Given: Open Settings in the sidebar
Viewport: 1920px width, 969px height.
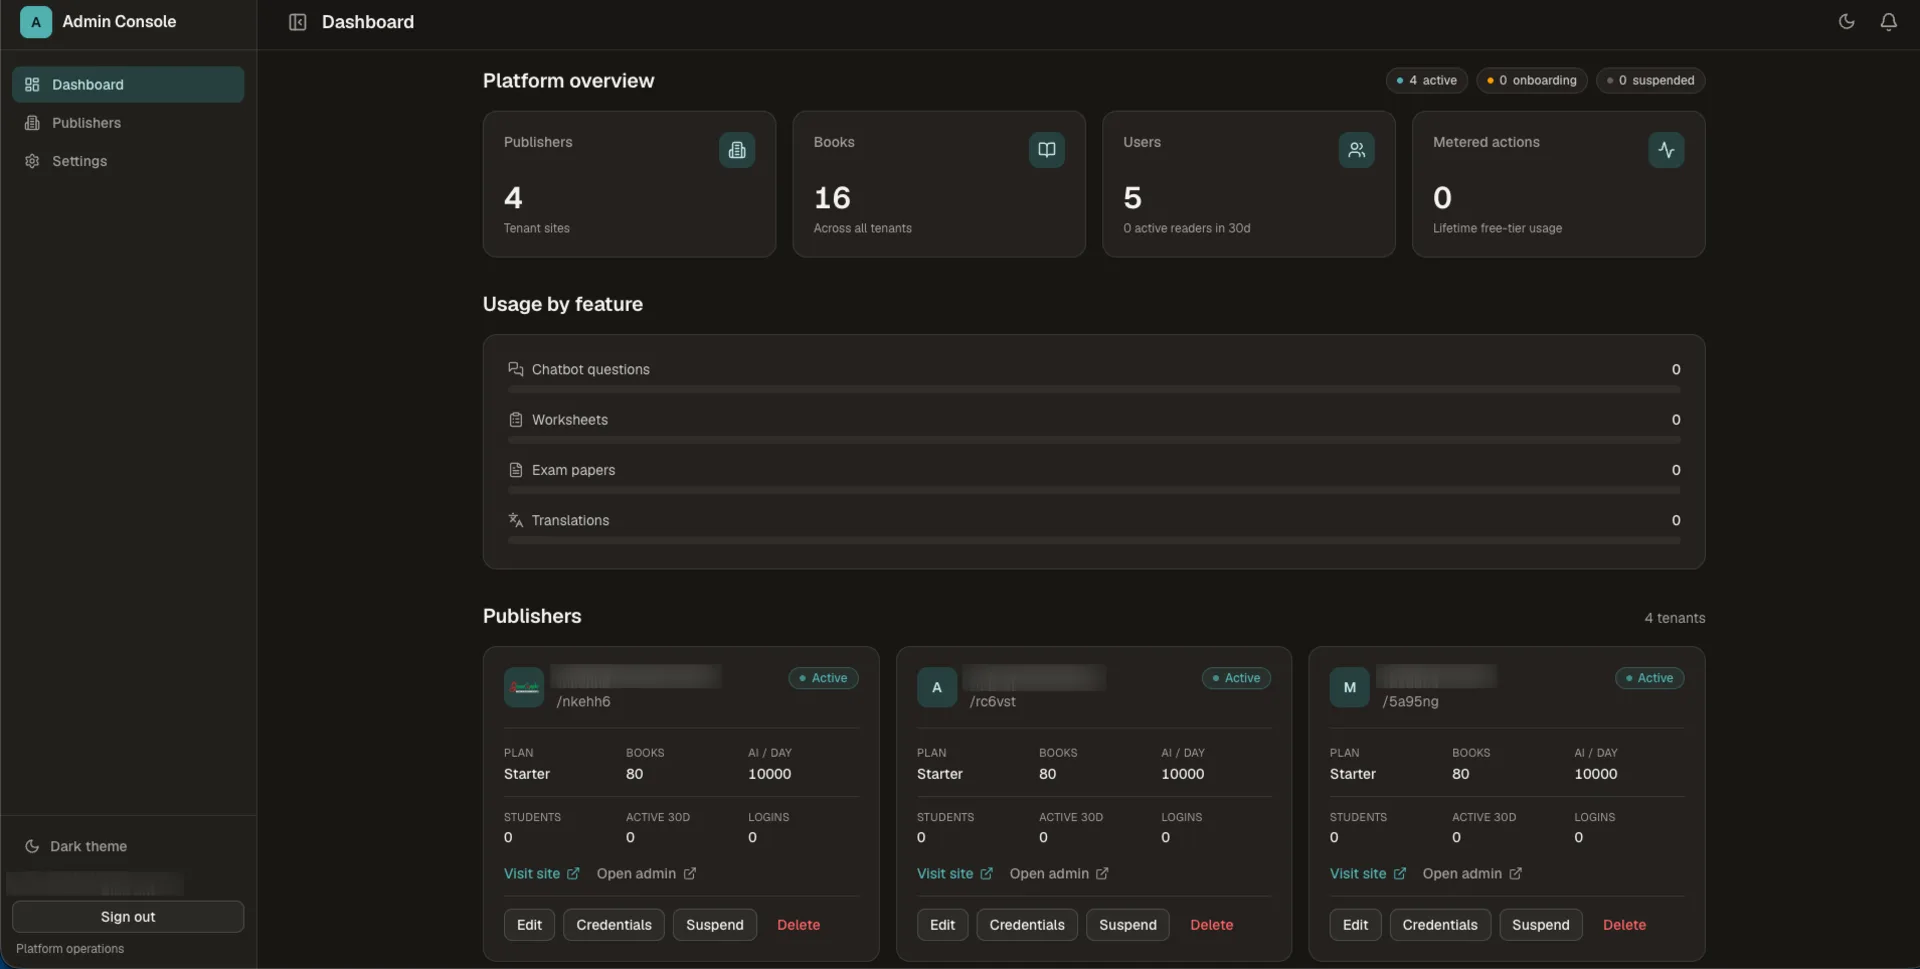Looking at the screenshot, I should pos(128,161).
